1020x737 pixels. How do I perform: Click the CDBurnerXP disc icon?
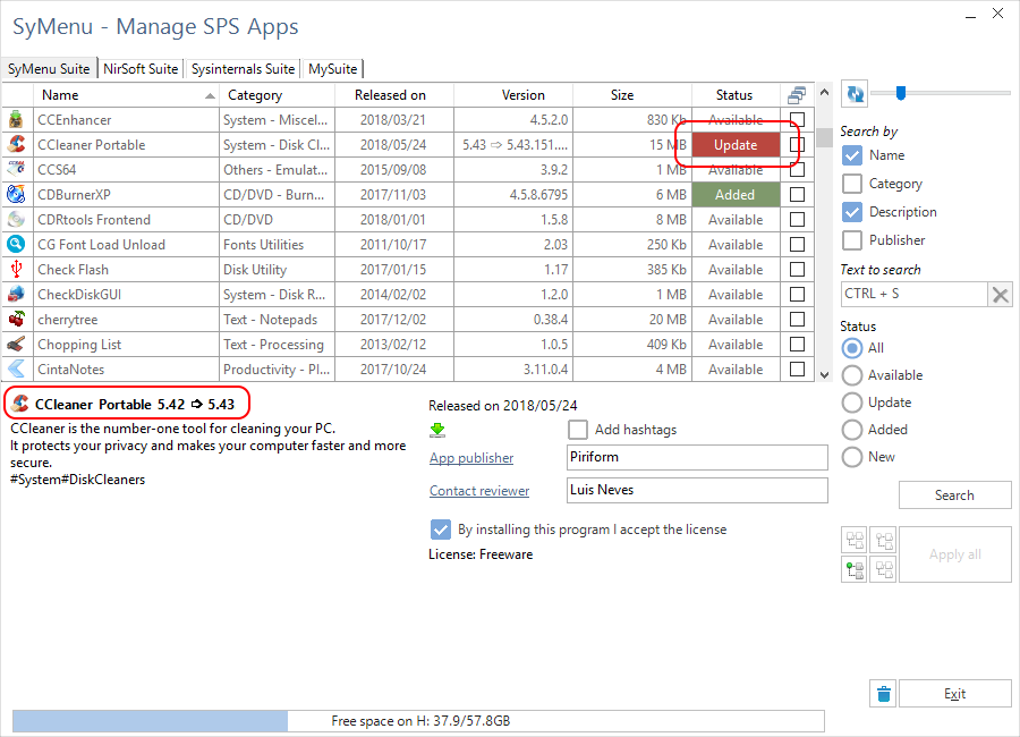(x=16, y=194)
